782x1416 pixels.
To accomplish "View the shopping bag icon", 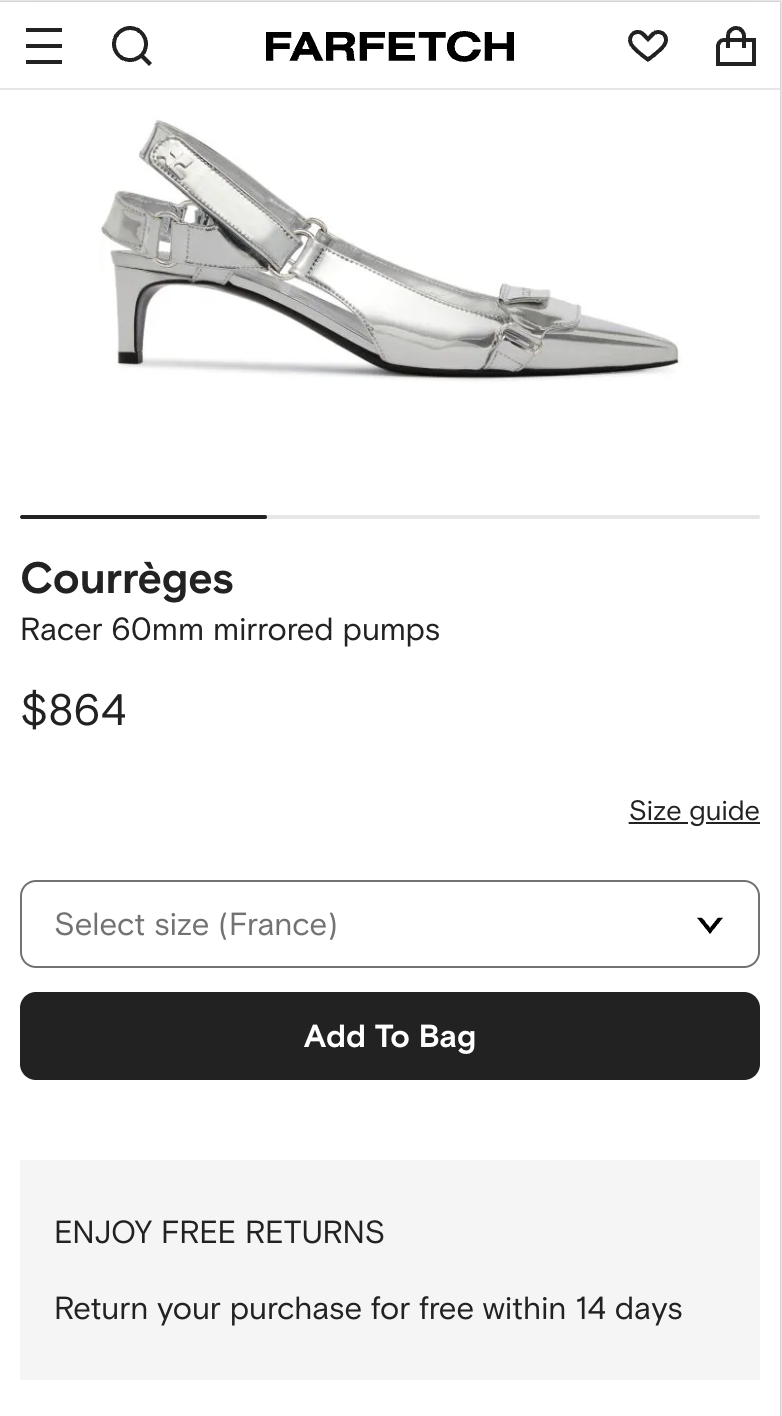I will click(x=735, y=46).
